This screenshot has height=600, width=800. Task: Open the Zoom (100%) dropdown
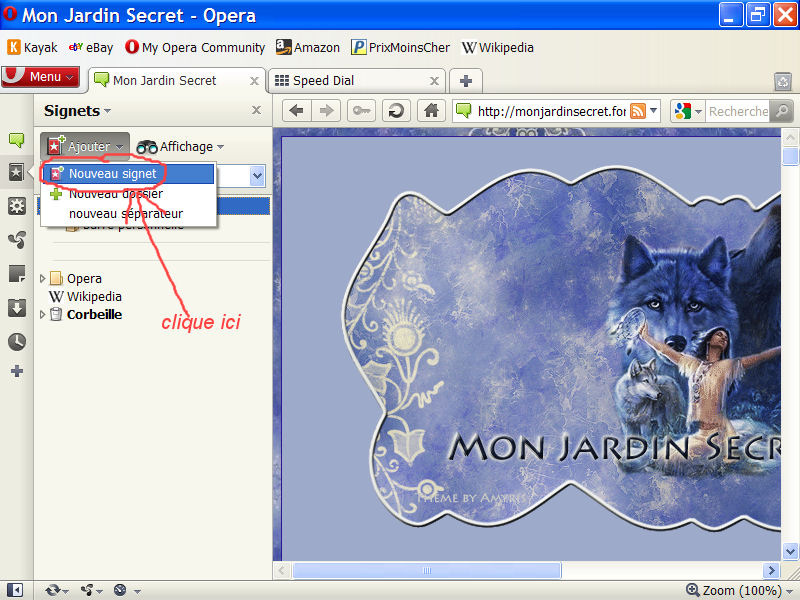click(740, 590)
